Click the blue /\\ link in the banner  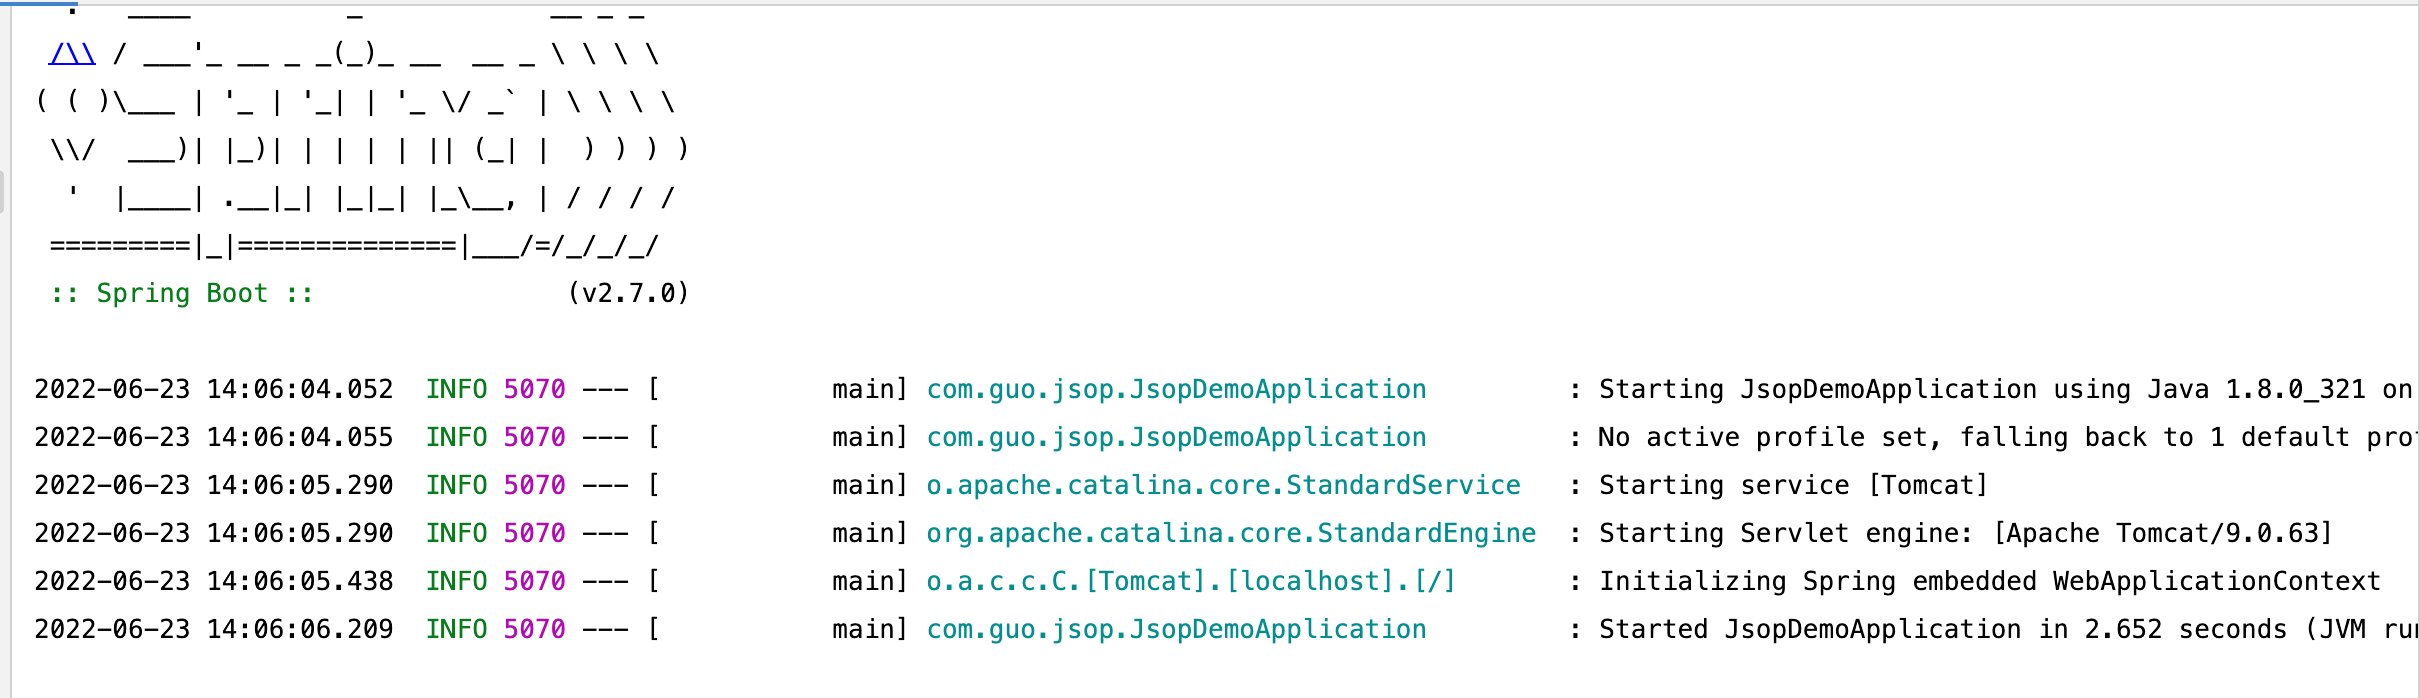[x=72, y=53]
